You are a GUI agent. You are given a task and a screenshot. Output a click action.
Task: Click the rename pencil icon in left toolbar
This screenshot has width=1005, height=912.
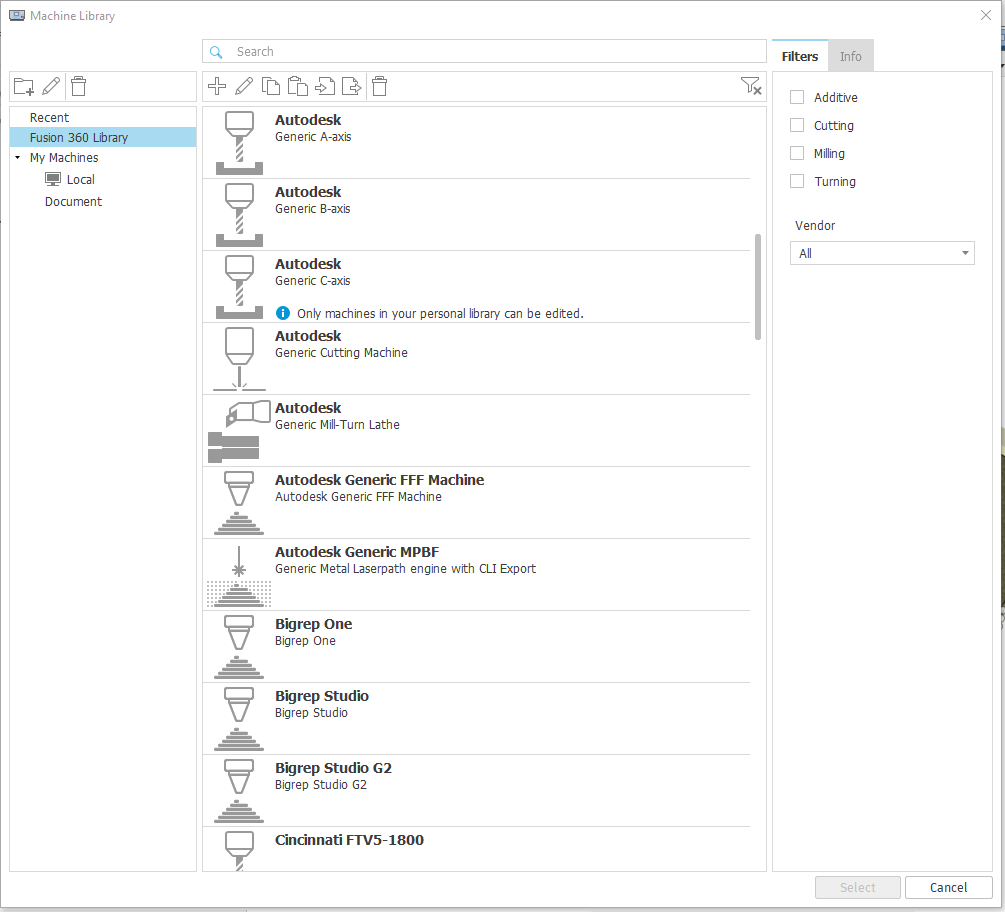click(x=51, y=86)
